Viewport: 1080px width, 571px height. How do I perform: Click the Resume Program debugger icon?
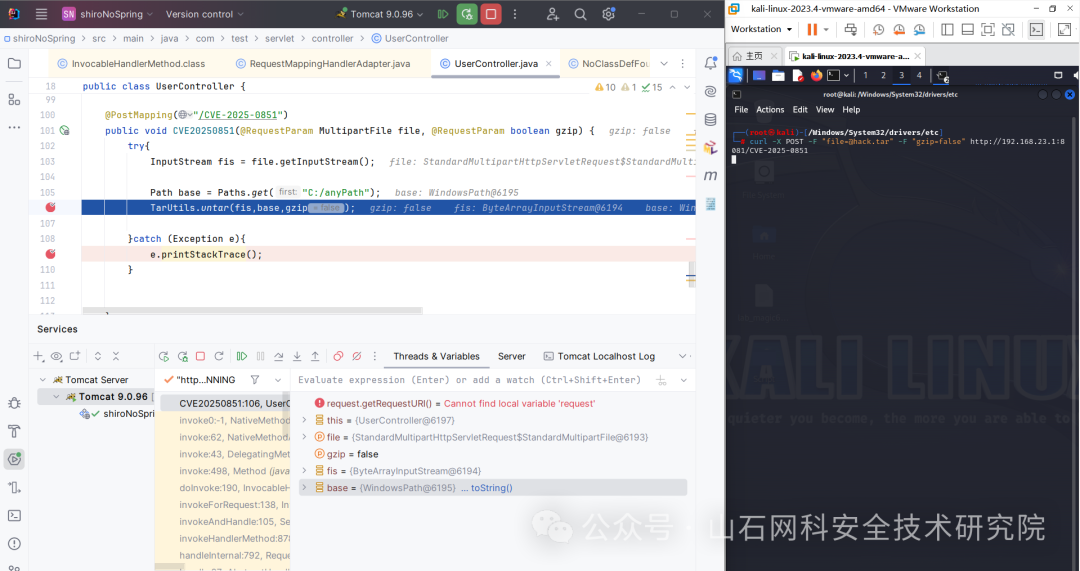tap(242, 356)
